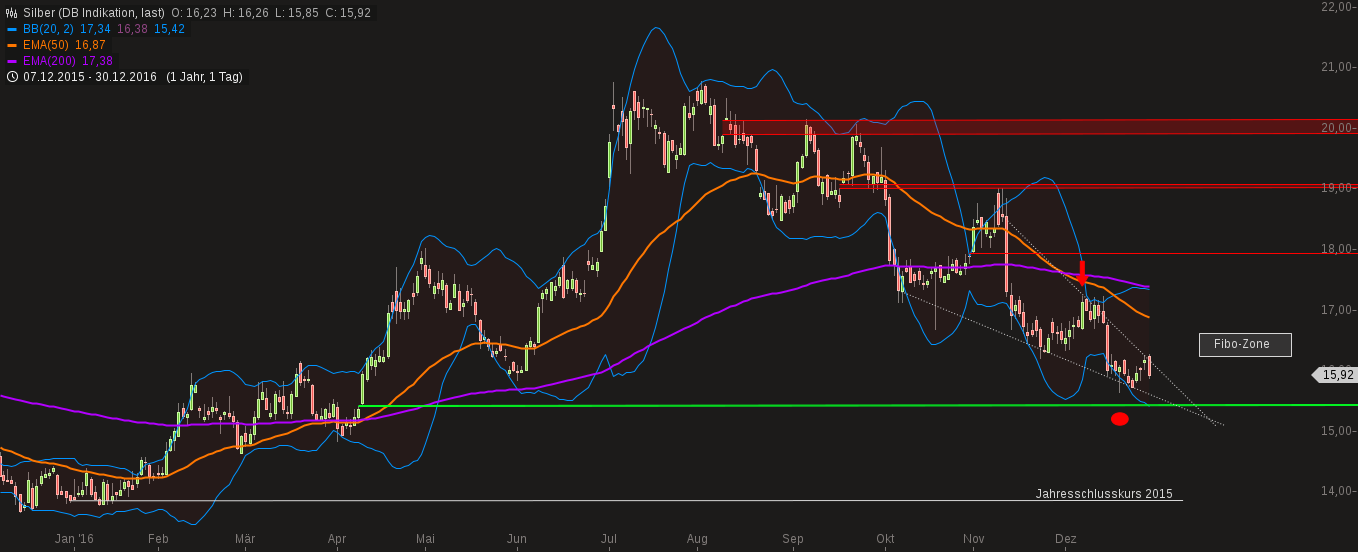Click the Feb time axis label
The height and width of the screenshot is (552, 1358).
[157, 539]
